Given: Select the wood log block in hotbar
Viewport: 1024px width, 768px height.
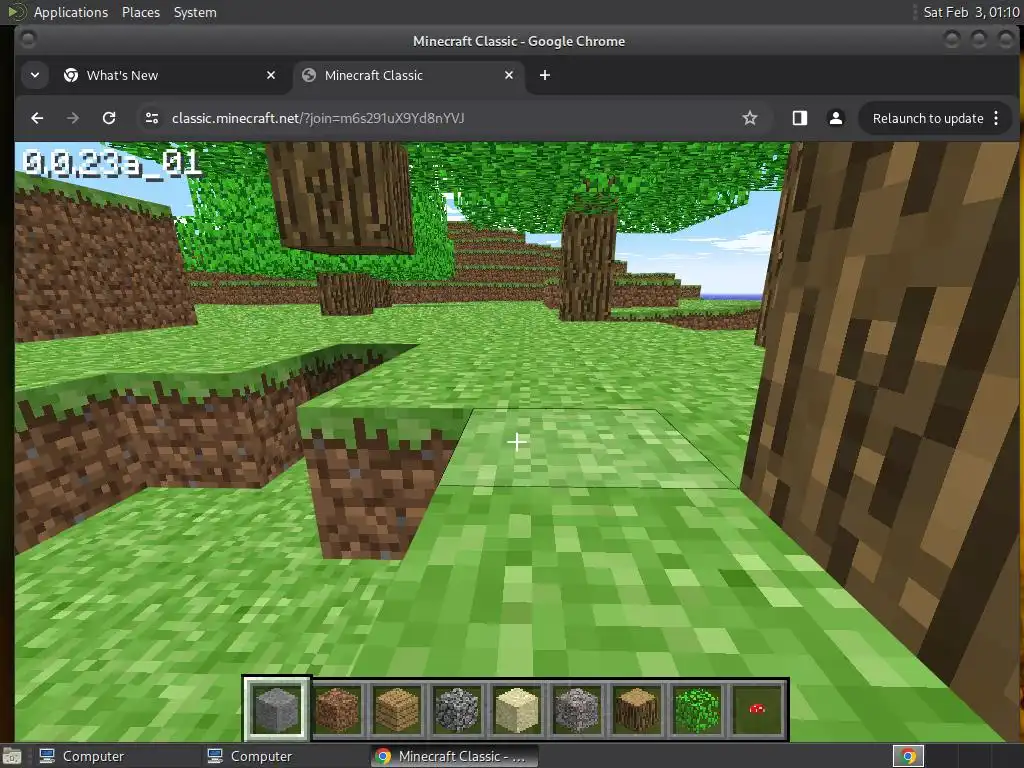Looking at the screenshot, I should pyautogui.click(x=637, y=709).
